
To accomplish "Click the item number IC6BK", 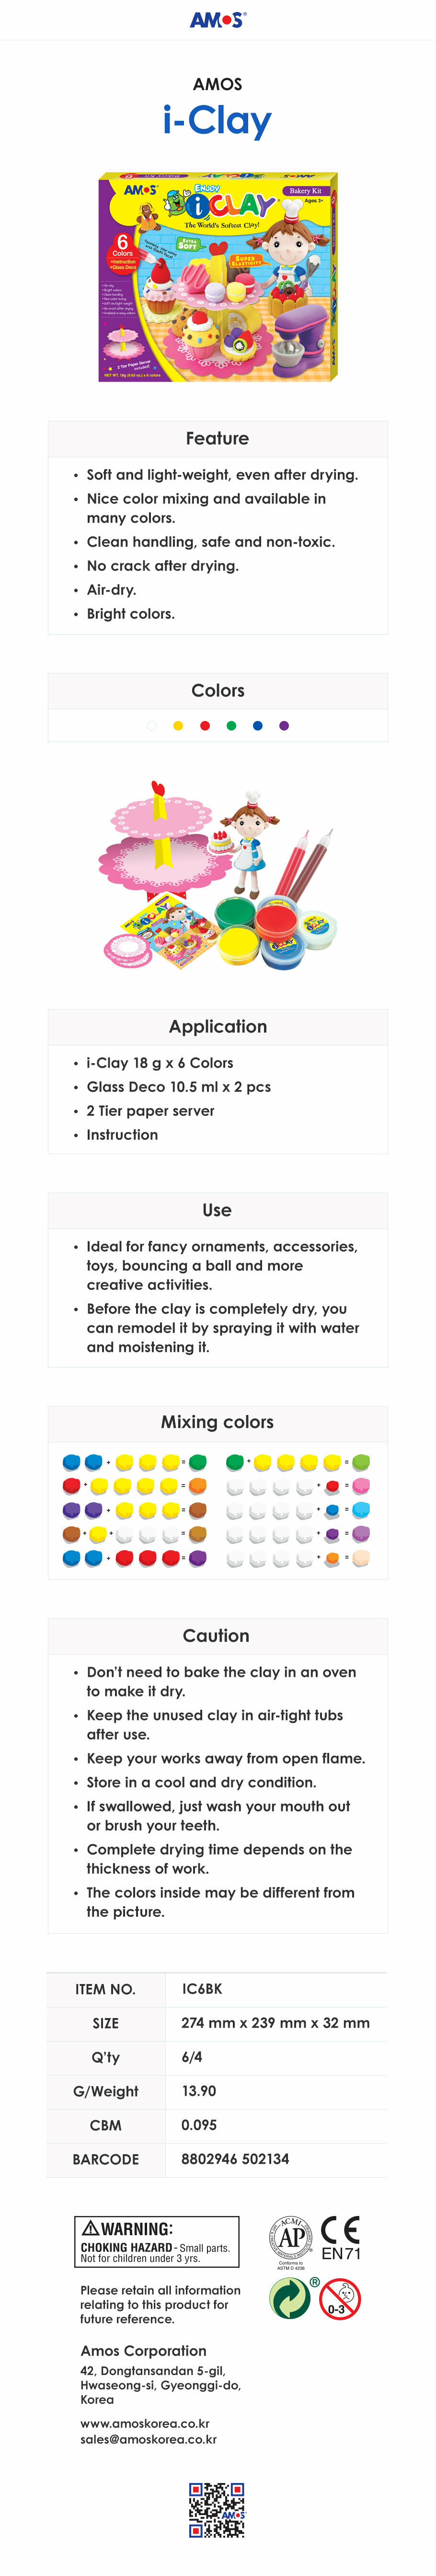I will (x=202, y=1990).
